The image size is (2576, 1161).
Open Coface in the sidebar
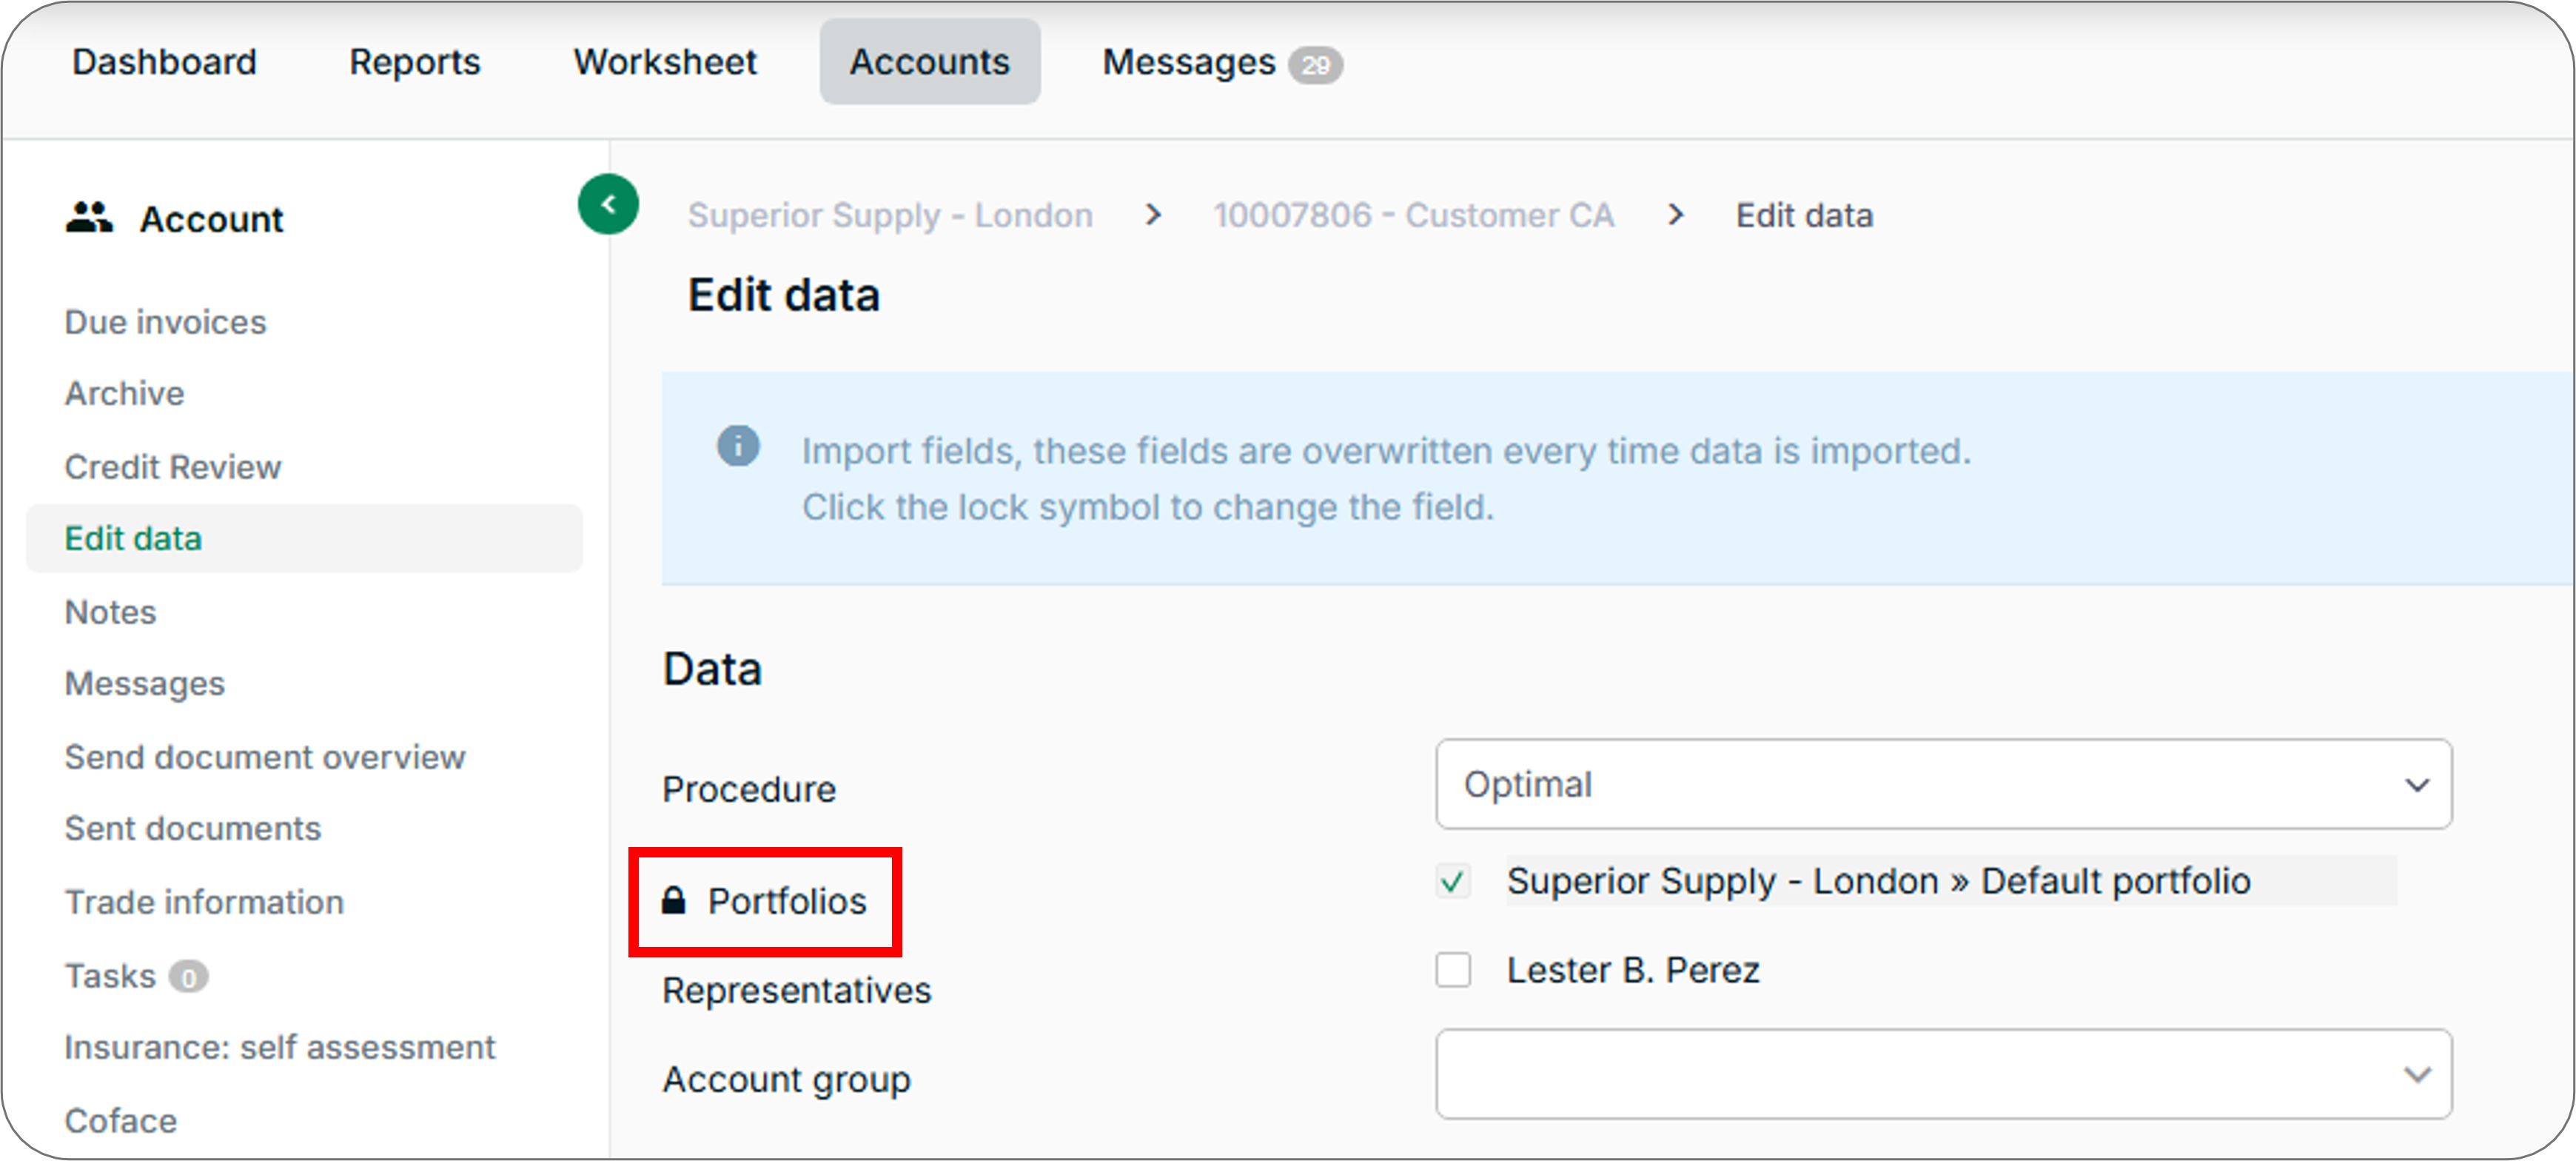(x=121, y=1121)
